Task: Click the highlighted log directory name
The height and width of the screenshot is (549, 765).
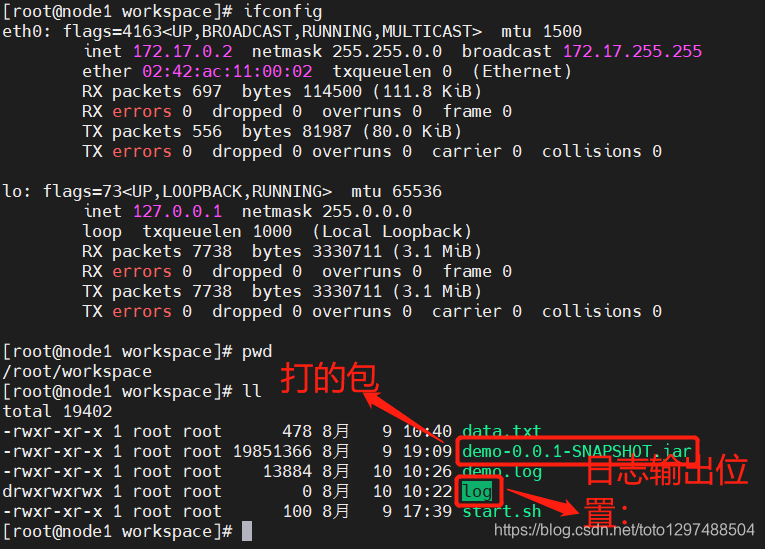Action: pyautogui.click(x=477, y=491)
